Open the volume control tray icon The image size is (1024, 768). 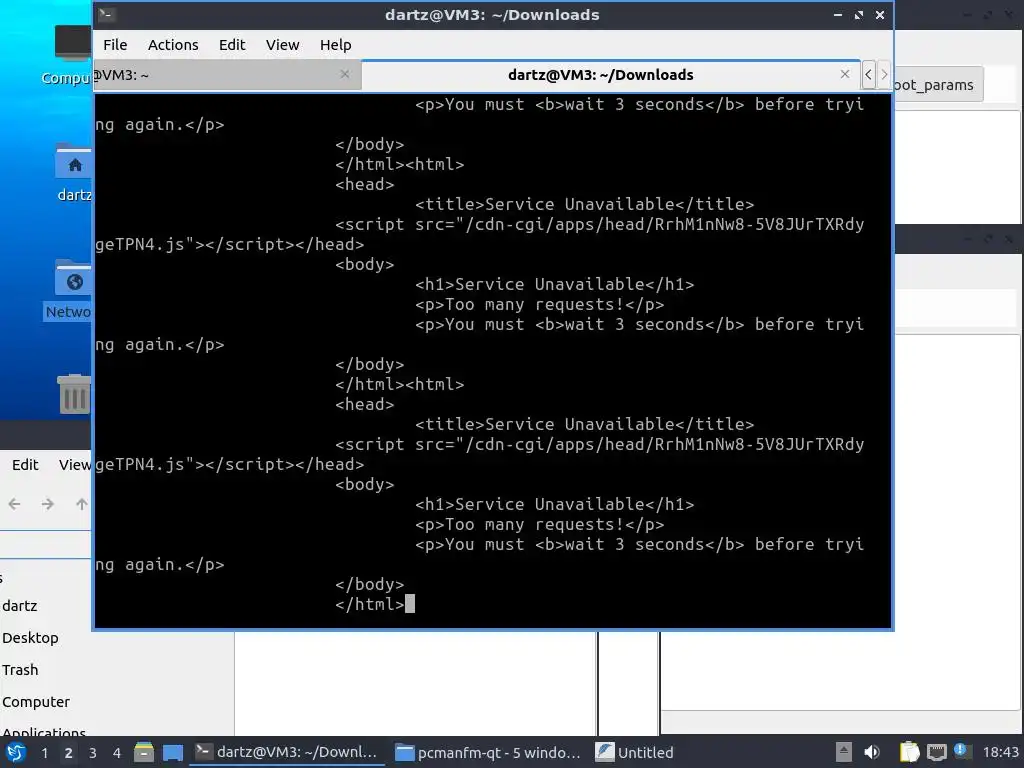871,753
